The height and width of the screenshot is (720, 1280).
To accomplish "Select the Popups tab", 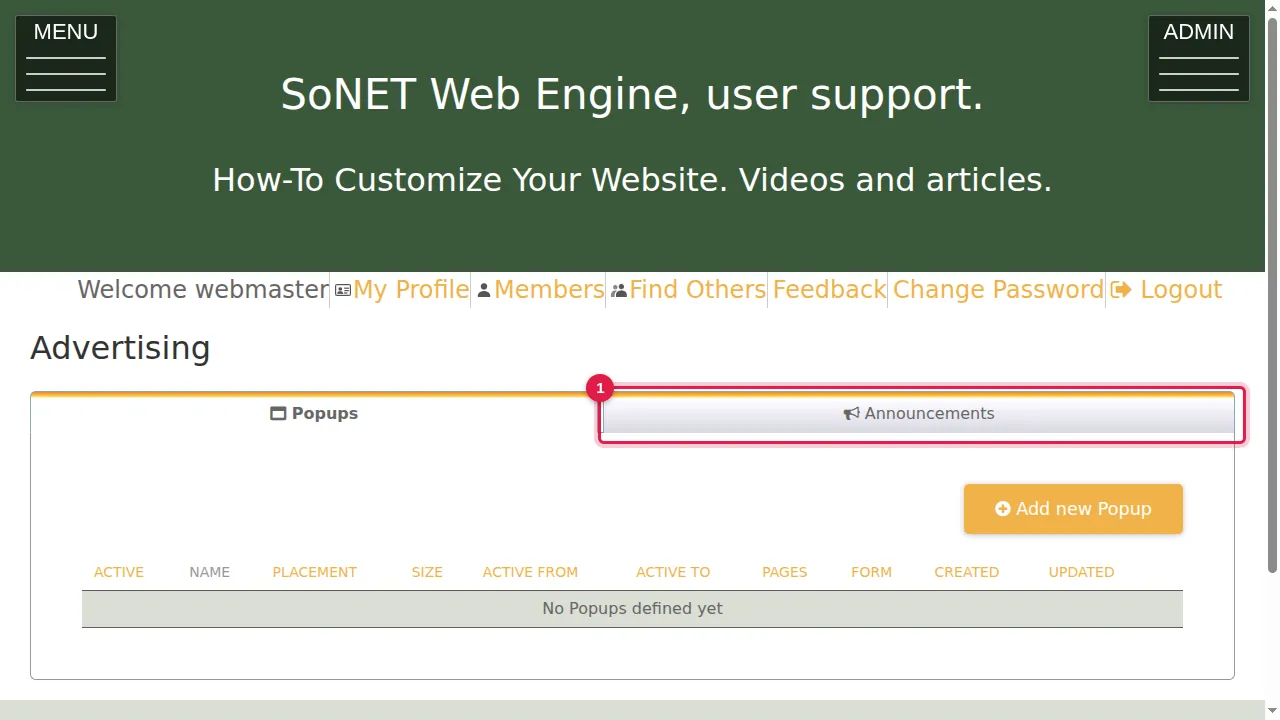I will tap(315, 414).
